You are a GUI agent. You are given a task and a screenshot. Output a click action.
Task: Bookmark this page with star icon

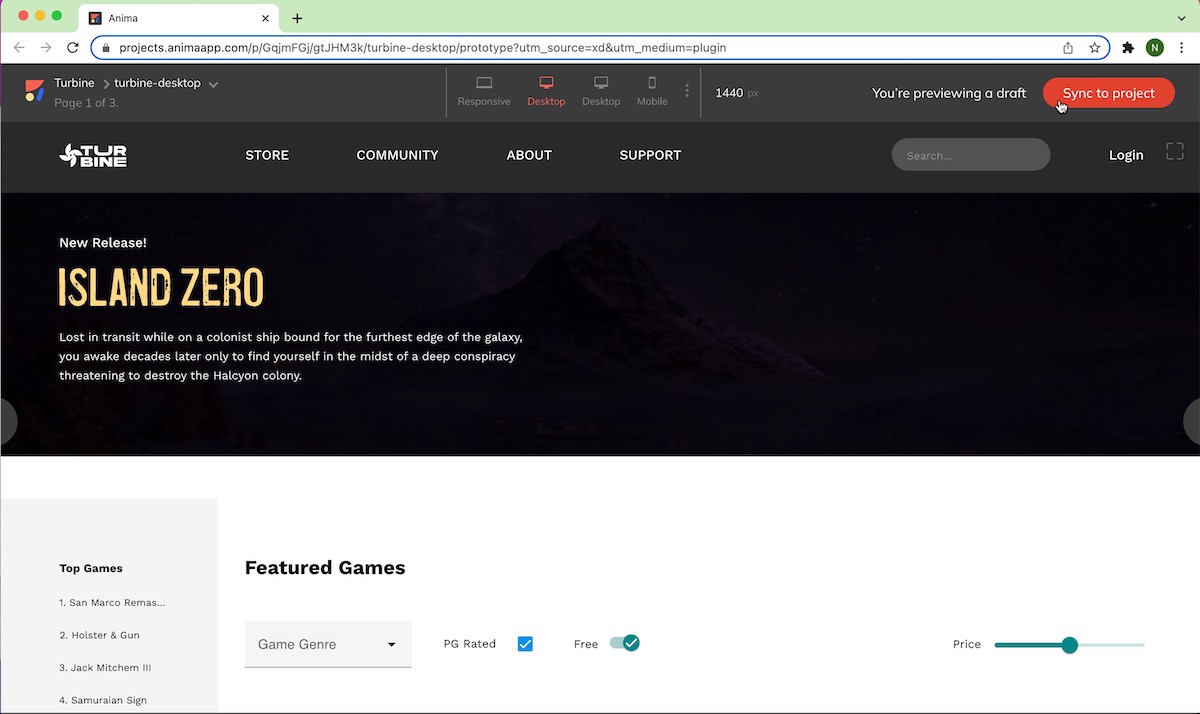(x=1095, y=47)
